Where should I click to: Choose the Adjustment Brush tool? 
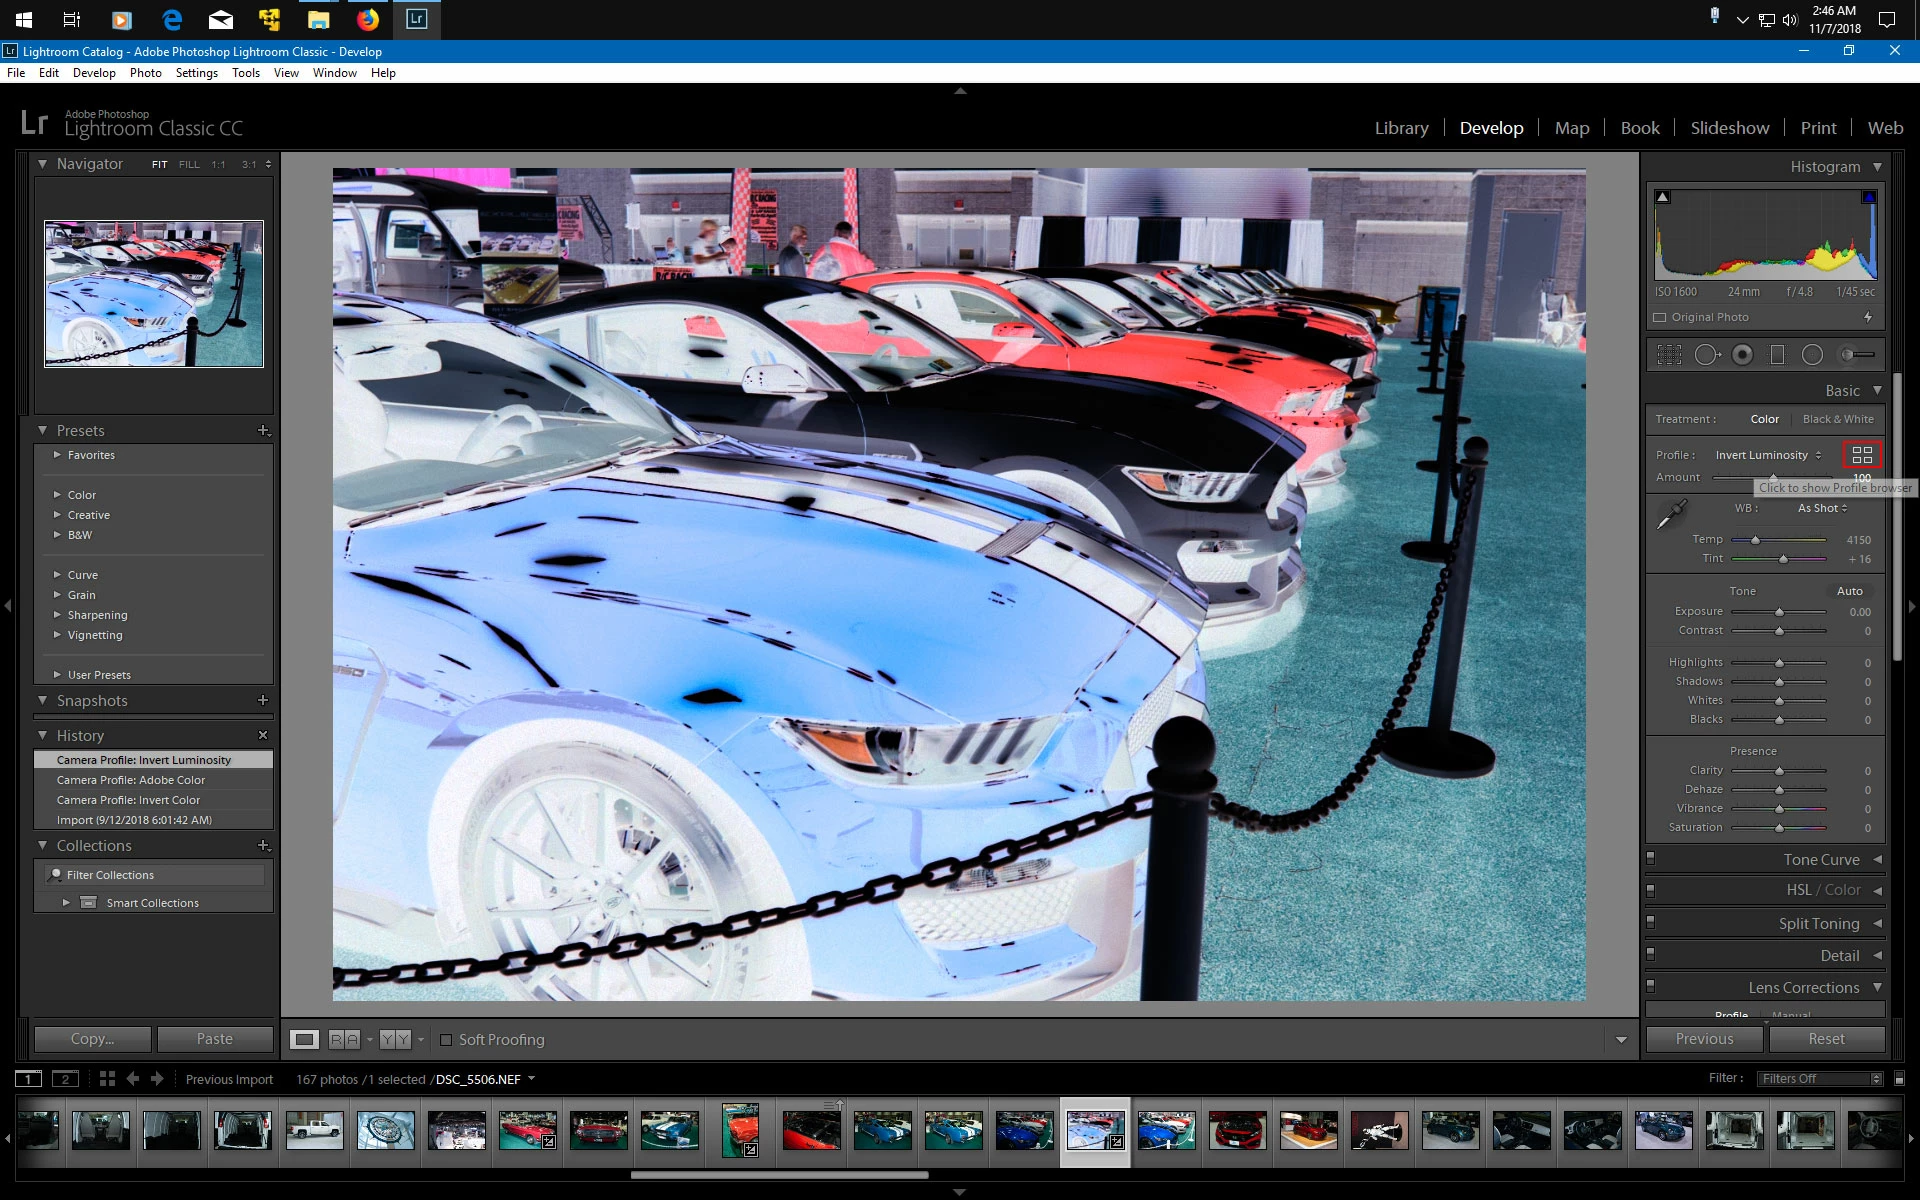coord(1857,354)
